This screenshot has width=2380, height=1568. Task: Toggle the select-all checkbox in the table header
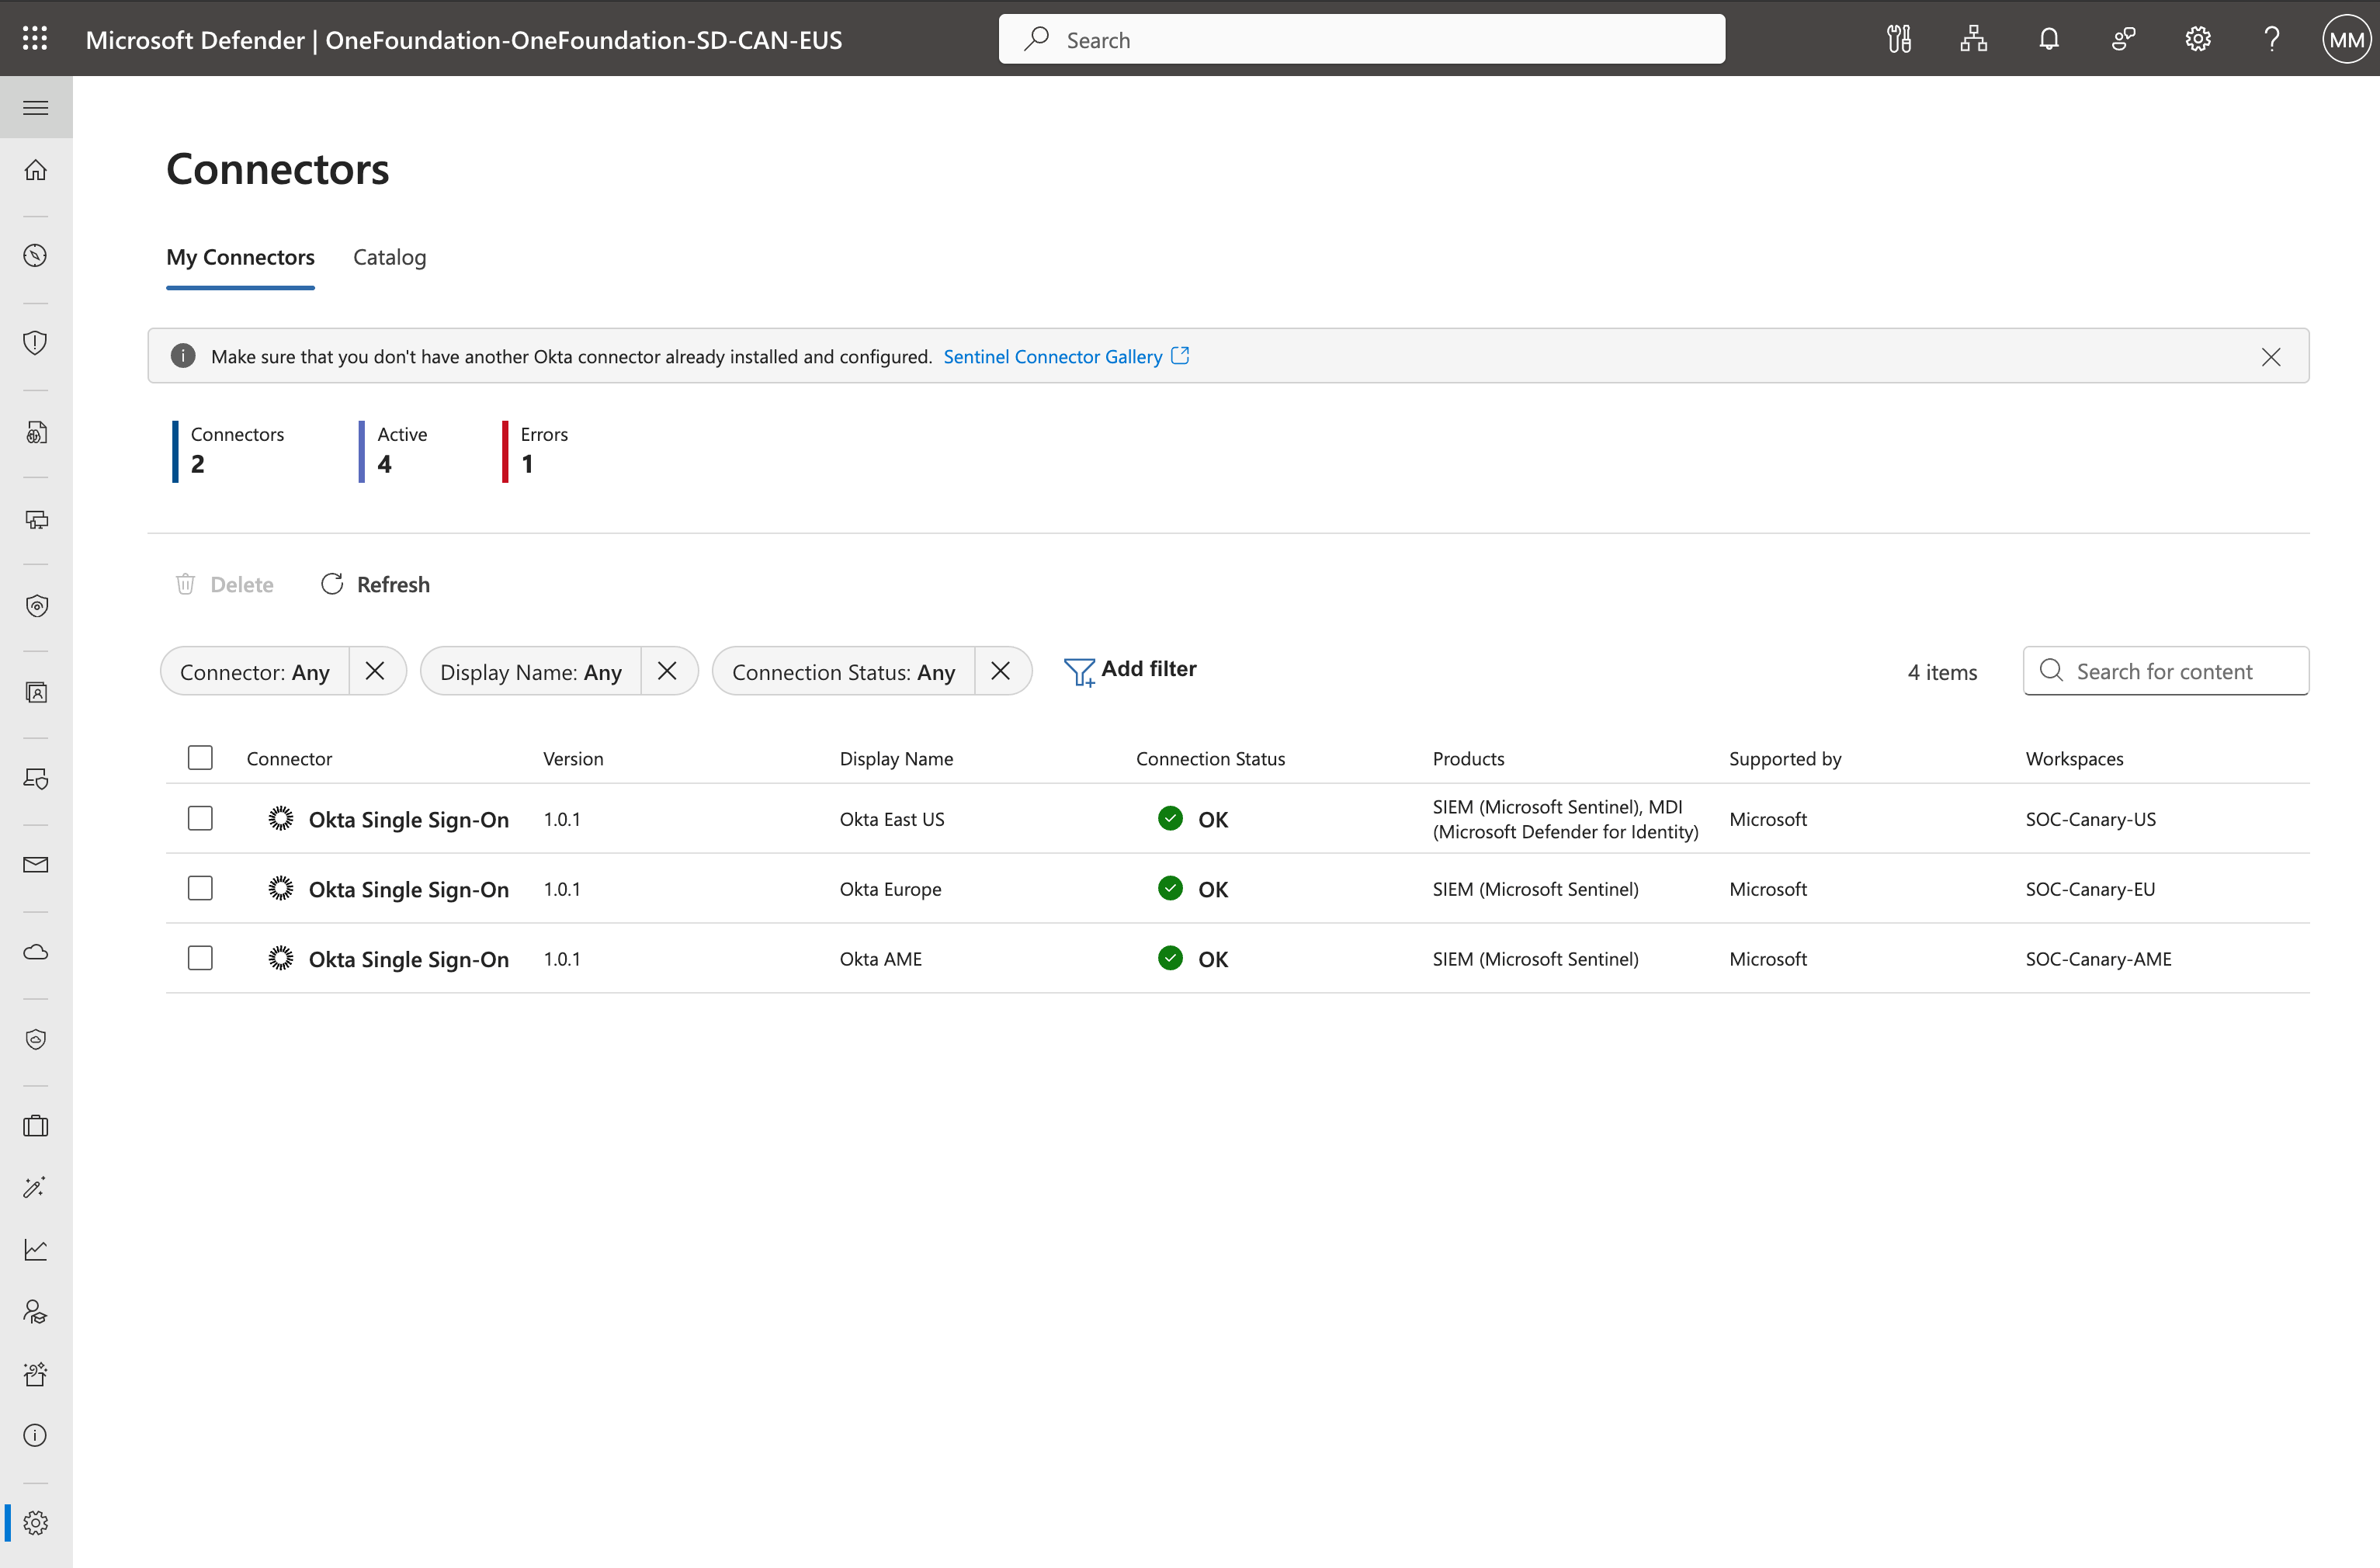point(200,758)
